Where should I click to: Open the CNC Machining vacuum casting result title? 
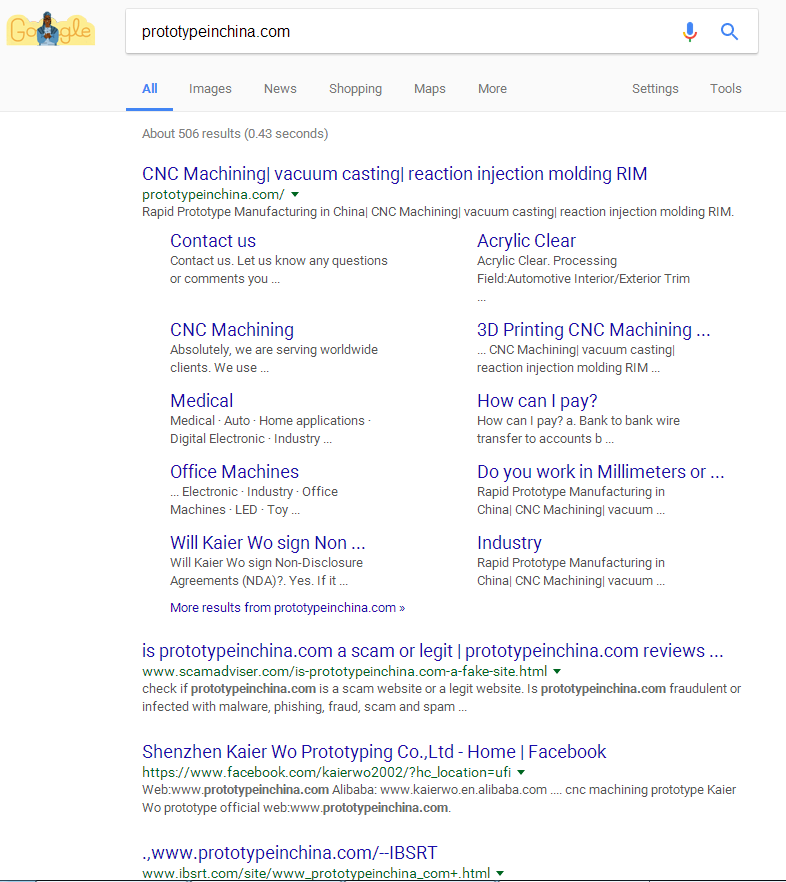click(394, 174)
